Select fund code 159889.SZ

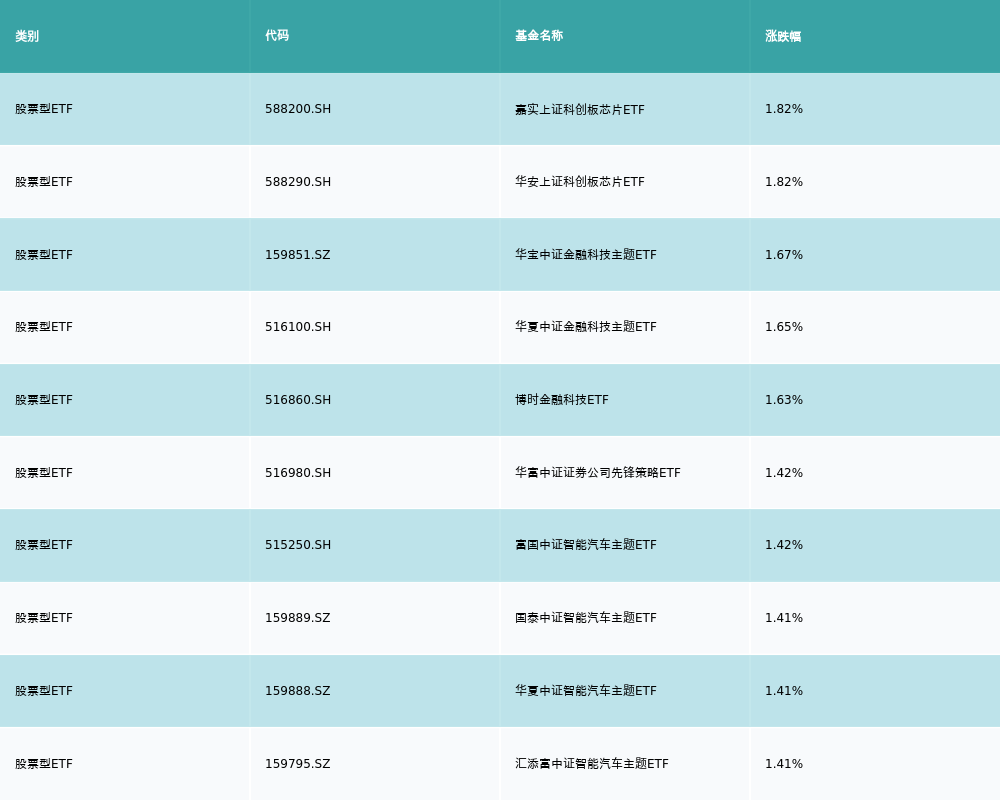(x=298, y=618)
